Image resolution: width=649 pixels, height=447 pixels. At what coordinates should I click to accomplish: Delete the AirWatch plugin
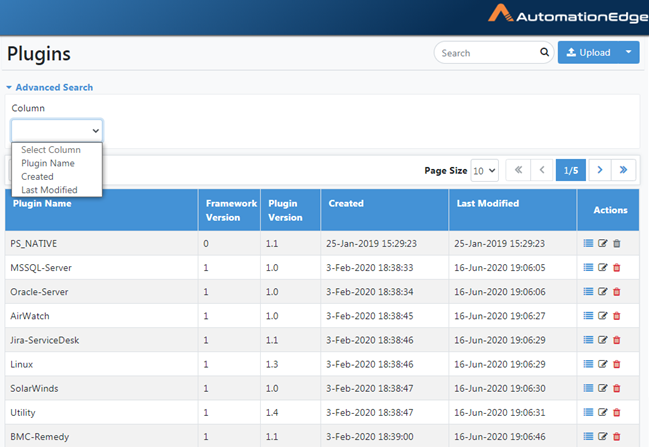point(617,316)
